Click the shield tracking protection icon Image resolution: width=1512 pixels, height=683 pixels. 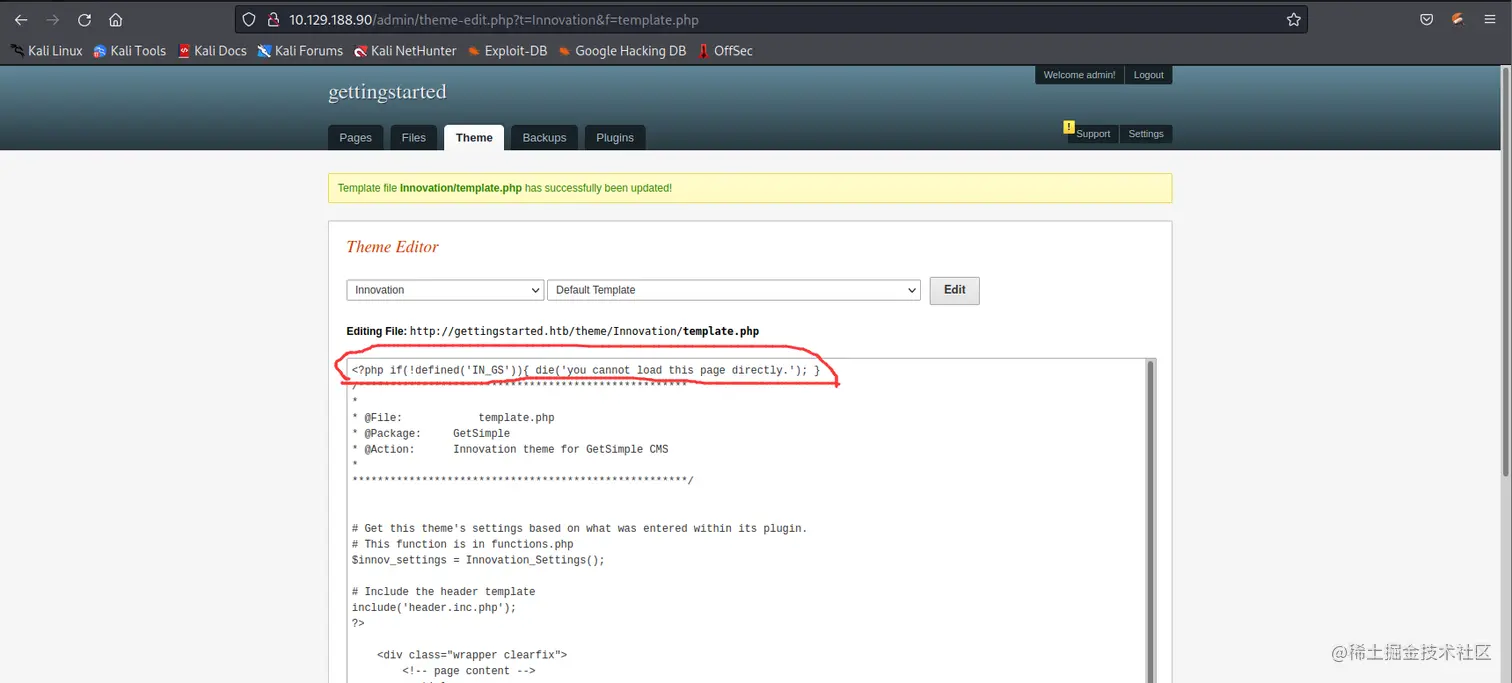click(x=250, y=20)
